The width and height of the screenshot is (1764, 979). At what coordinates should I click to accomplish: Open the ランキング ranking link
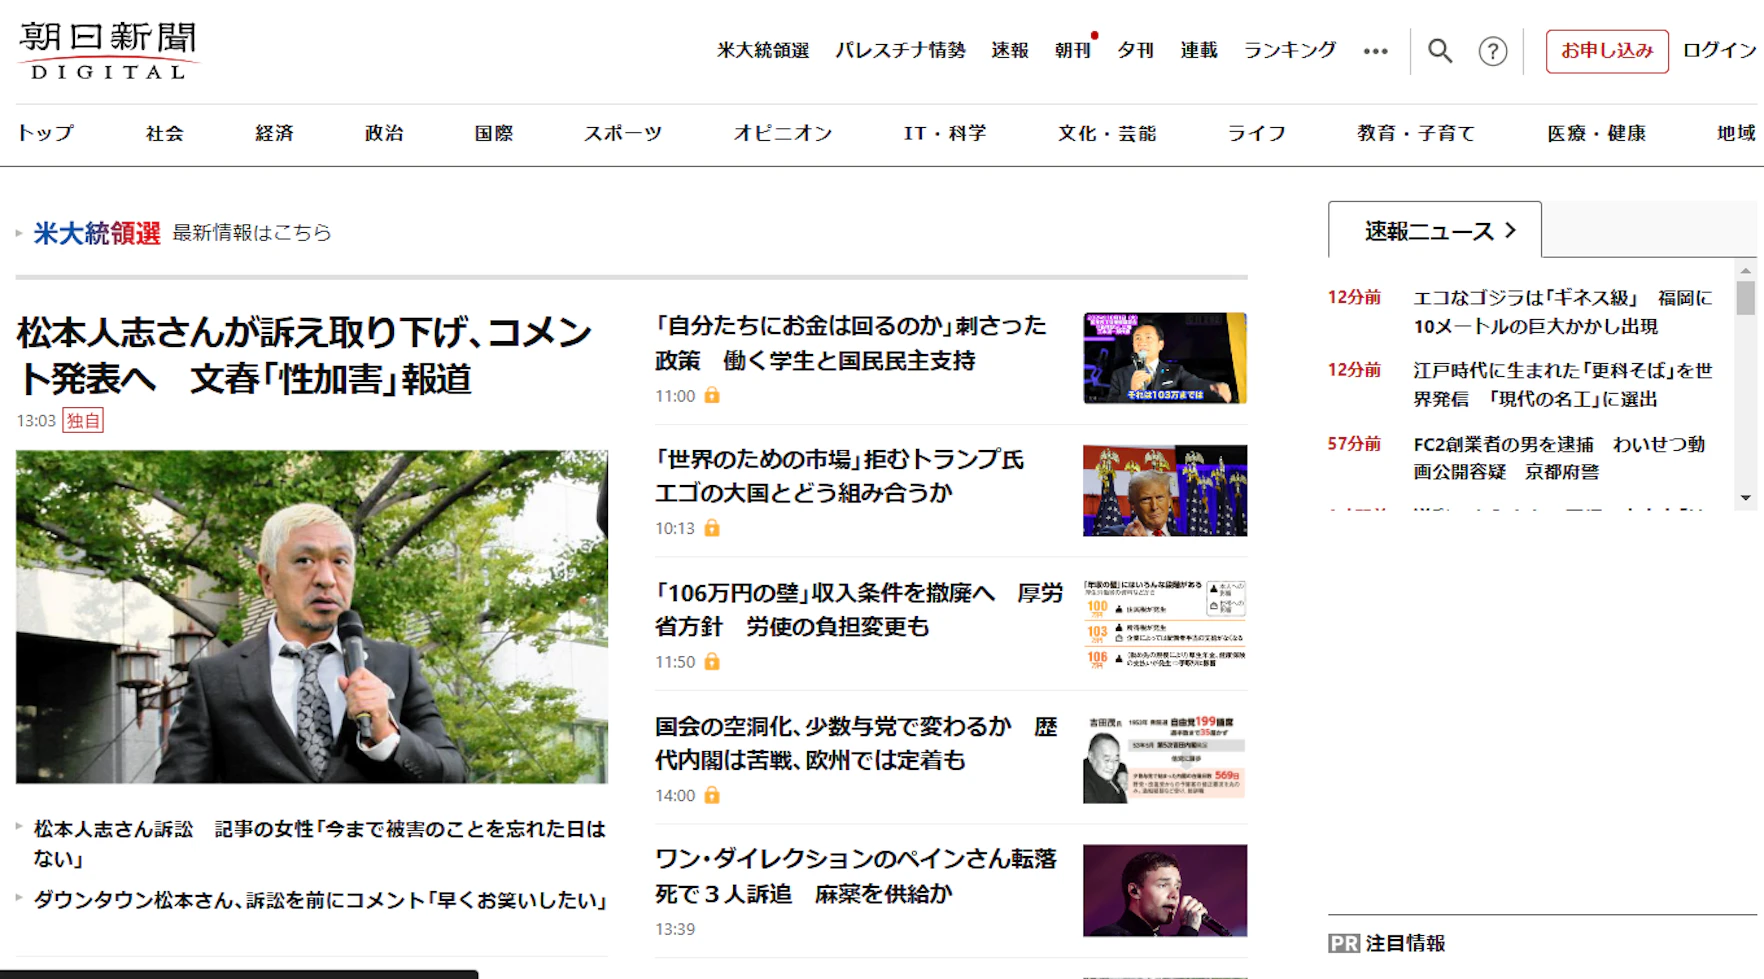click(1289, 50)
